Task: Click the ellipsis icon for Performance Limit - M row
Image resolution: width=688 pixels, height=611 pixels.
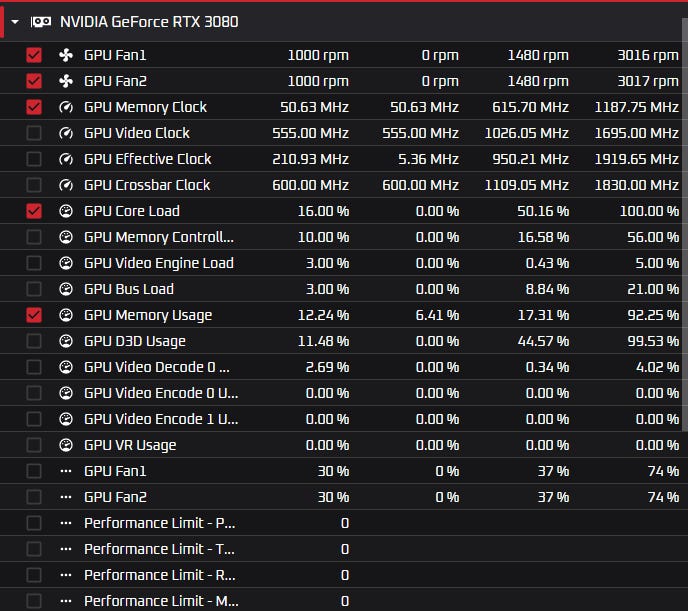Action: click(66, 601)
